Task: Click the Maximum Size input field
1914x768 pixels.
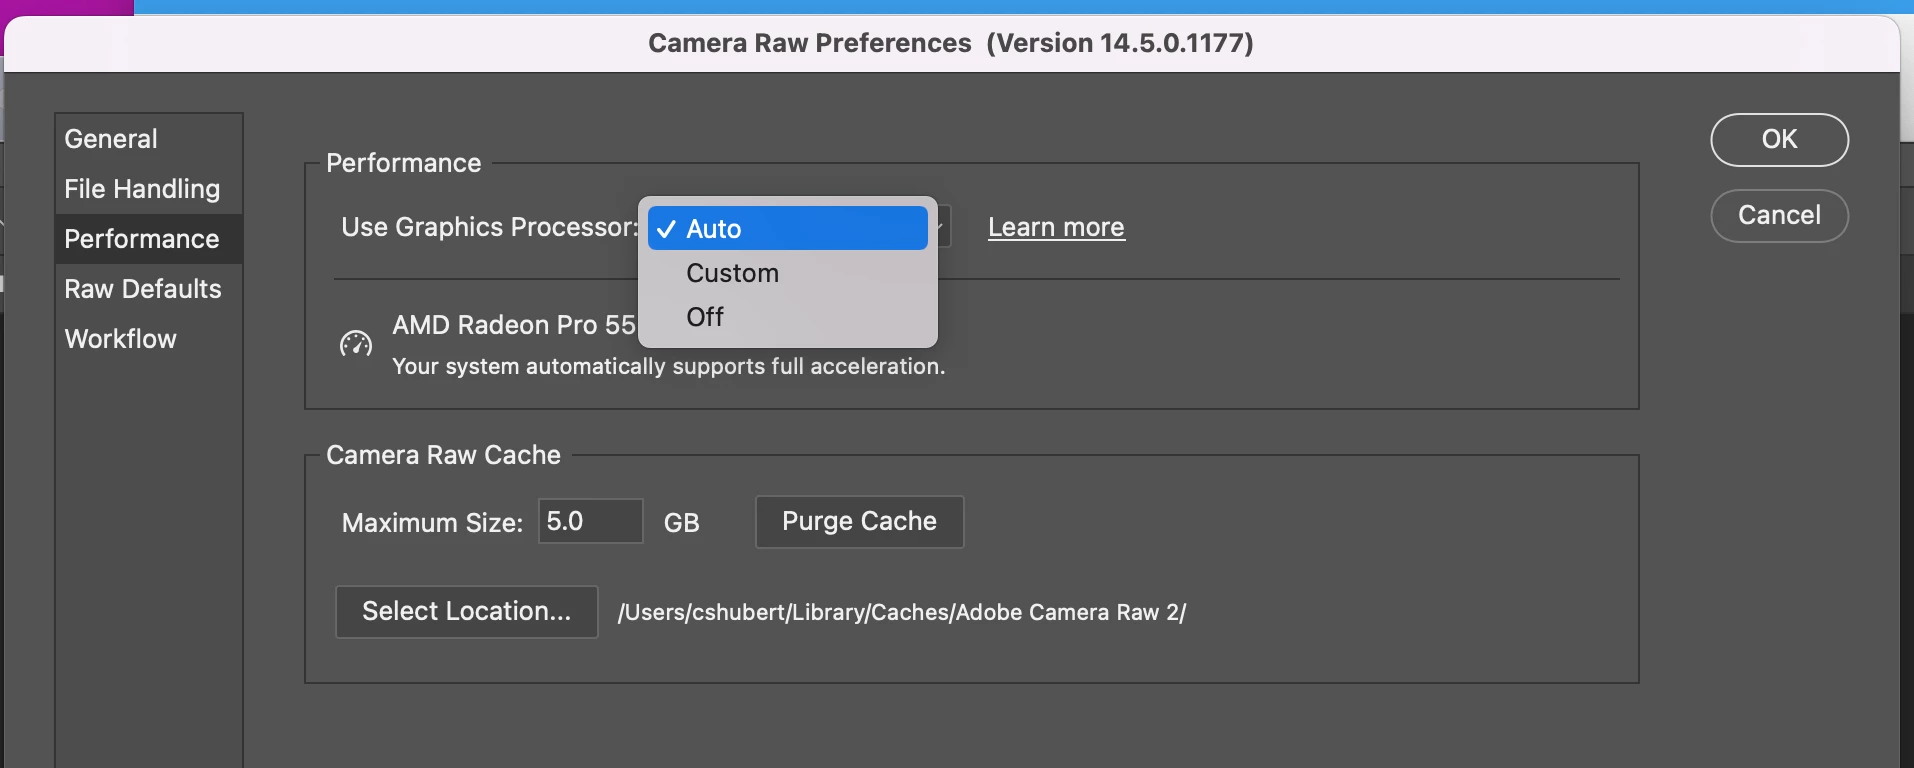Action: (x=590, y=521)
